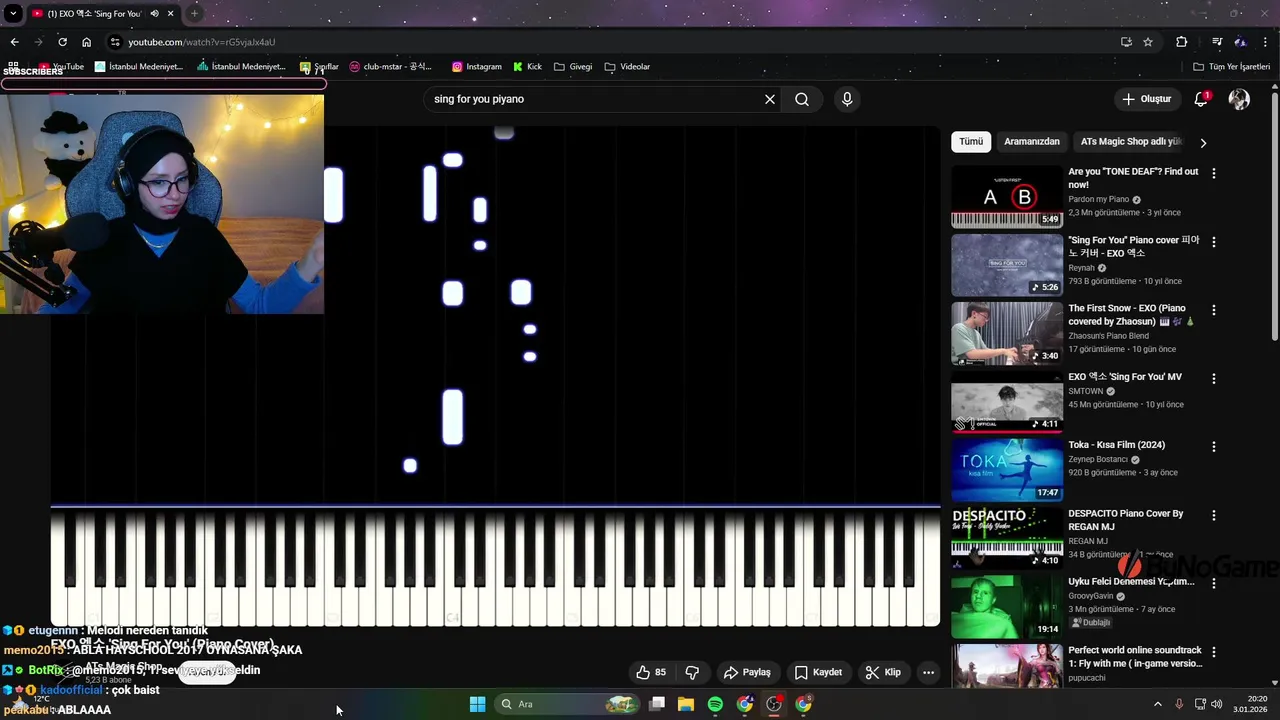Dislike the video with thumbs down
This screenshot has height=720, width=1280.
point(692,672)
